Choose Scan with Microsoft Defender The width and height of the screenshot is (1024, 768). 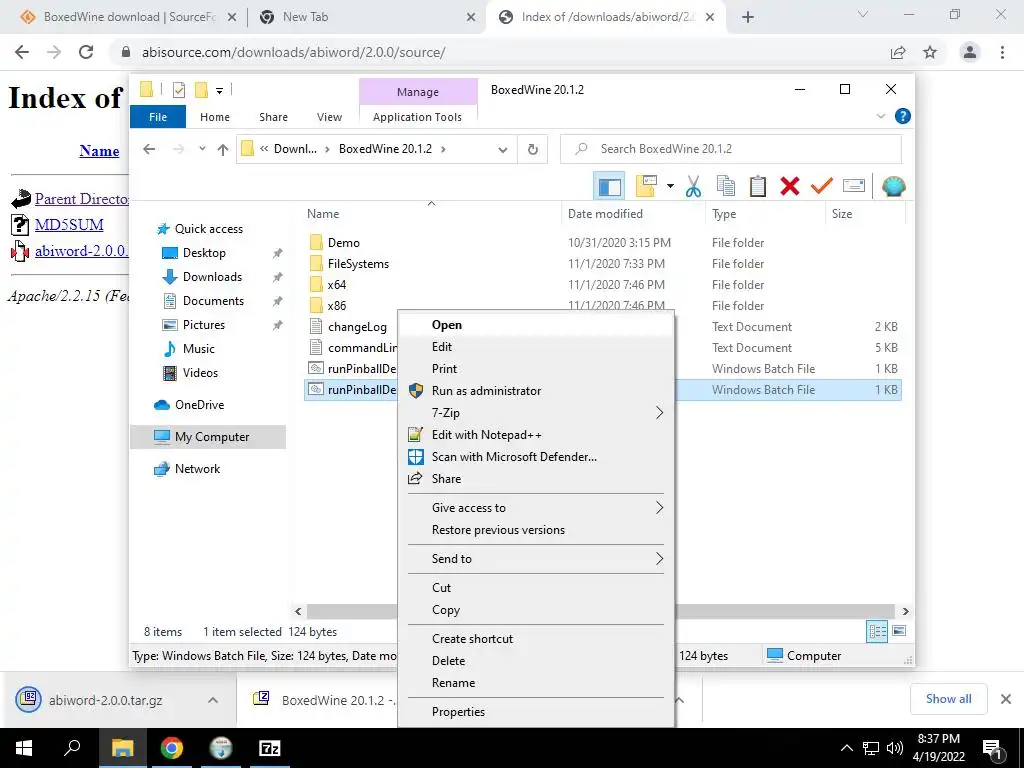[x=536, y=457]
